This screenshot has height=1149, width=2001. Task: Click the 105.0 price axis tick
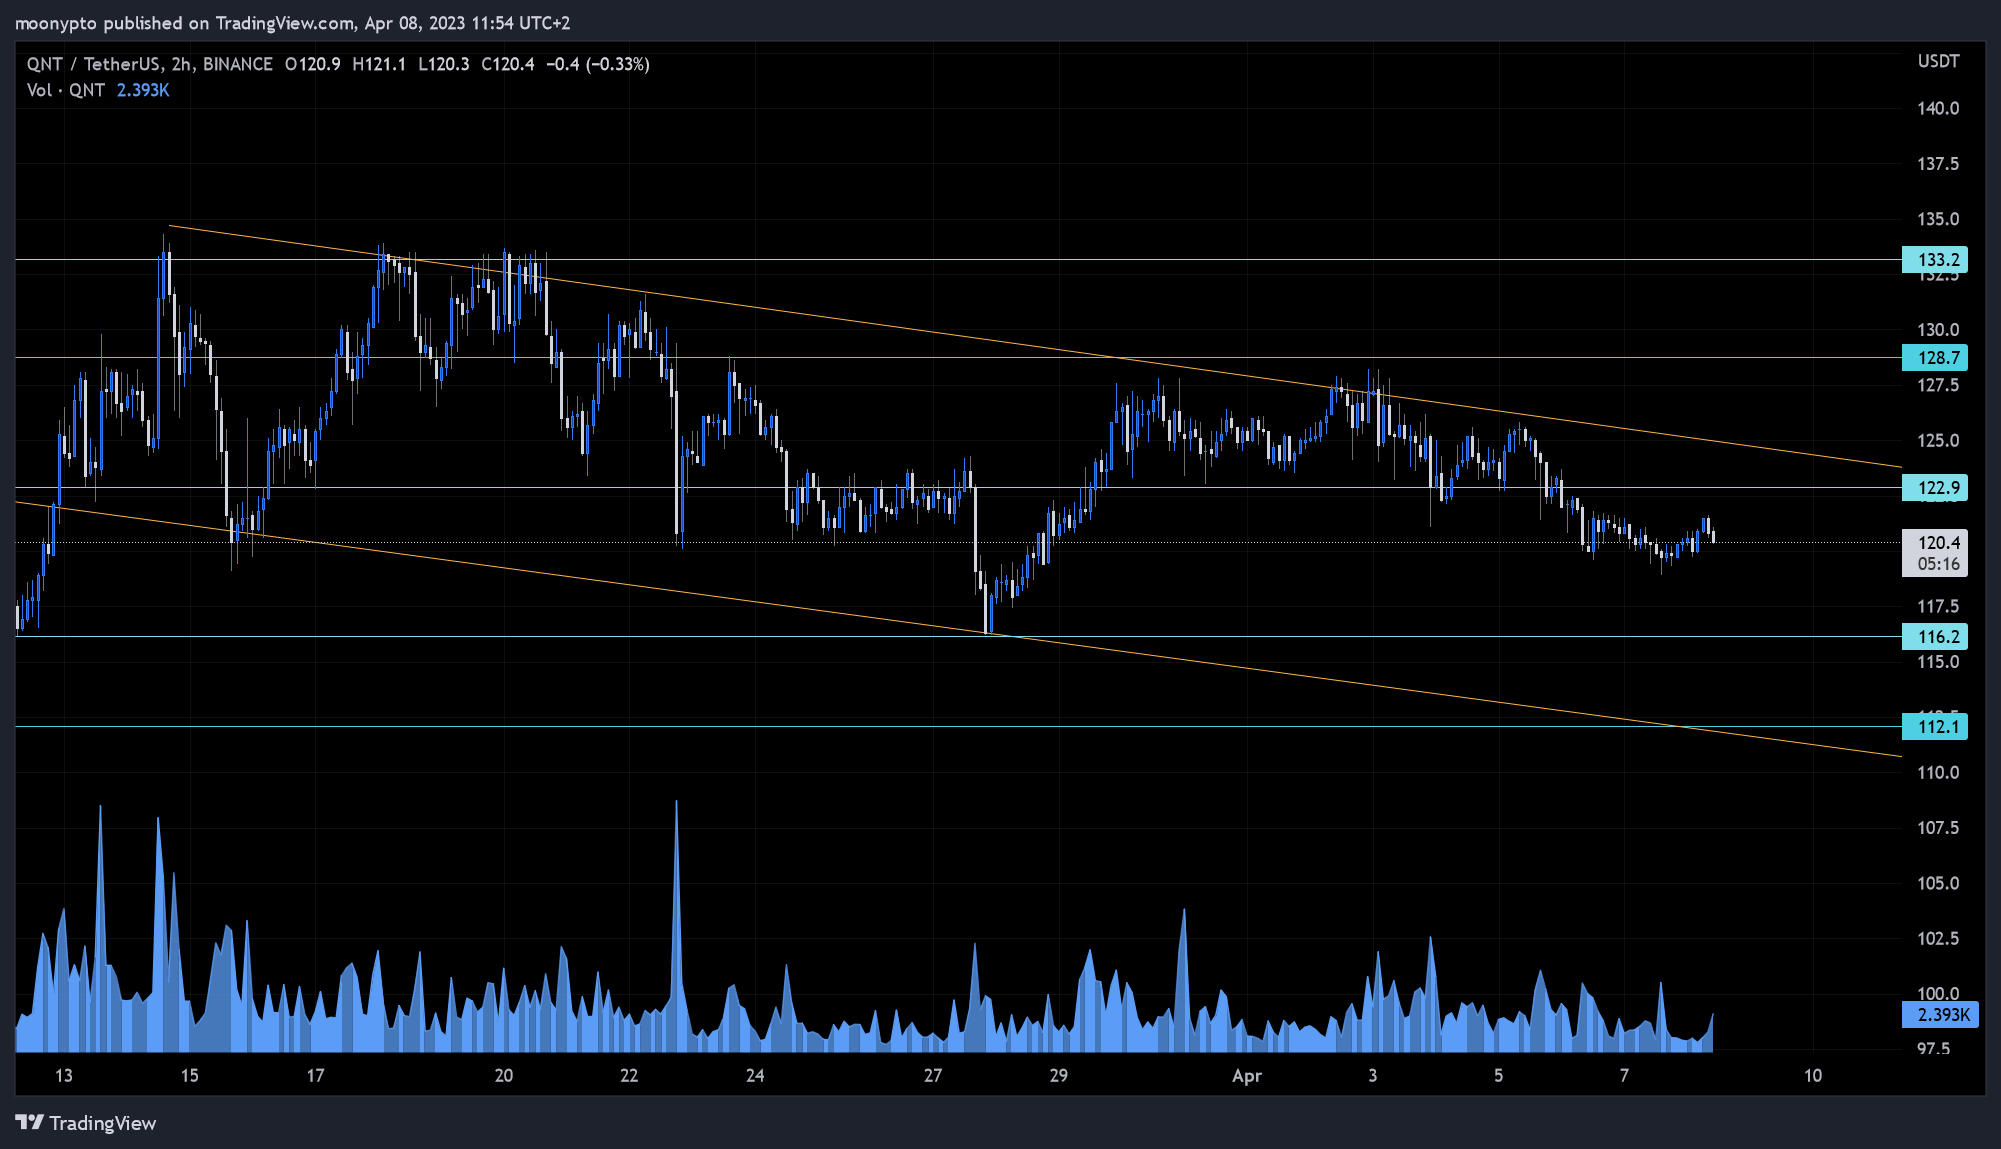point(1938,884)
